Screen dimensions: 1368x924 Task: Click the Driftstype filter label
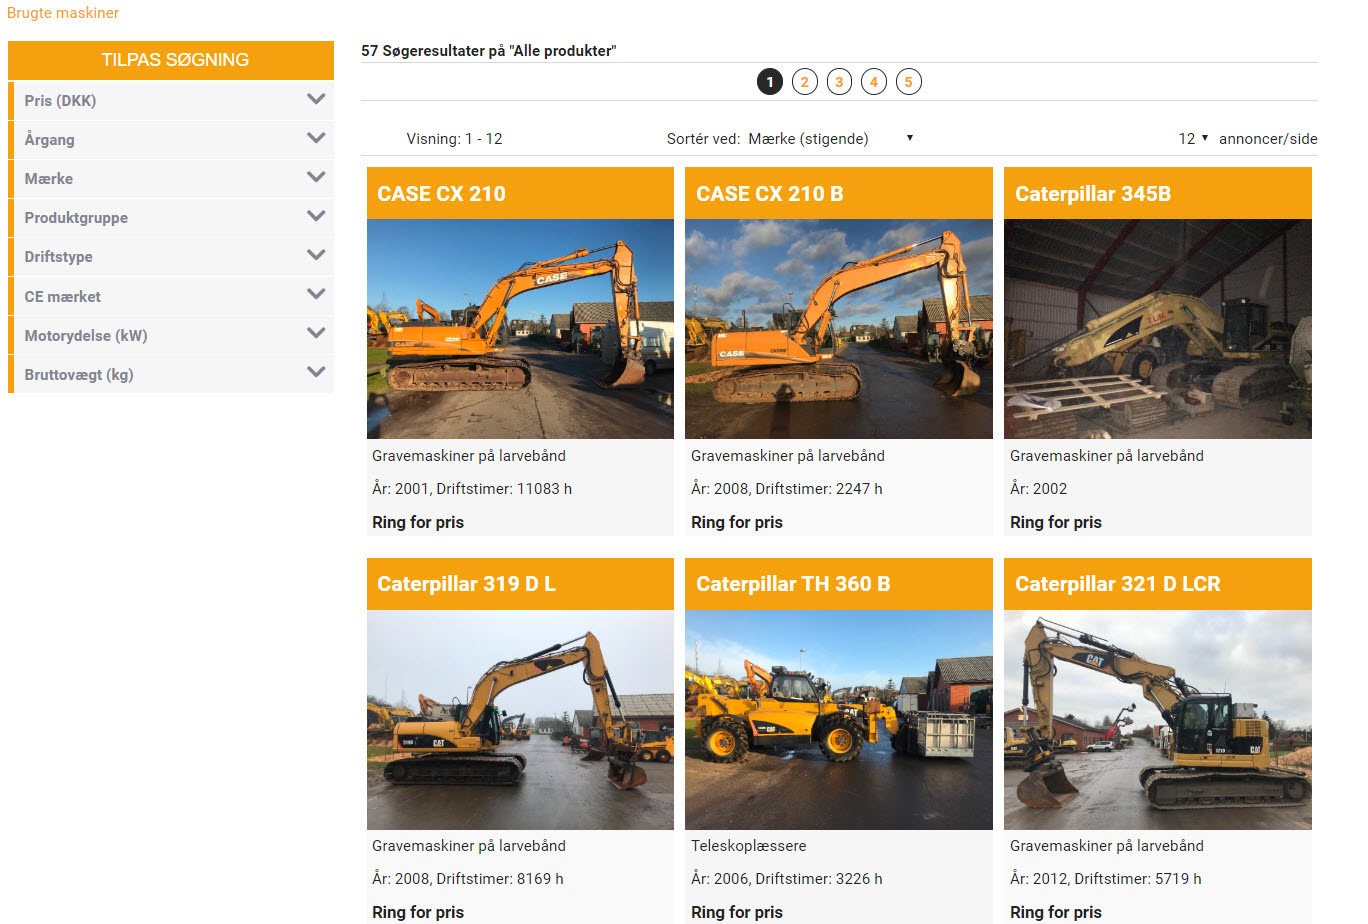58,257
